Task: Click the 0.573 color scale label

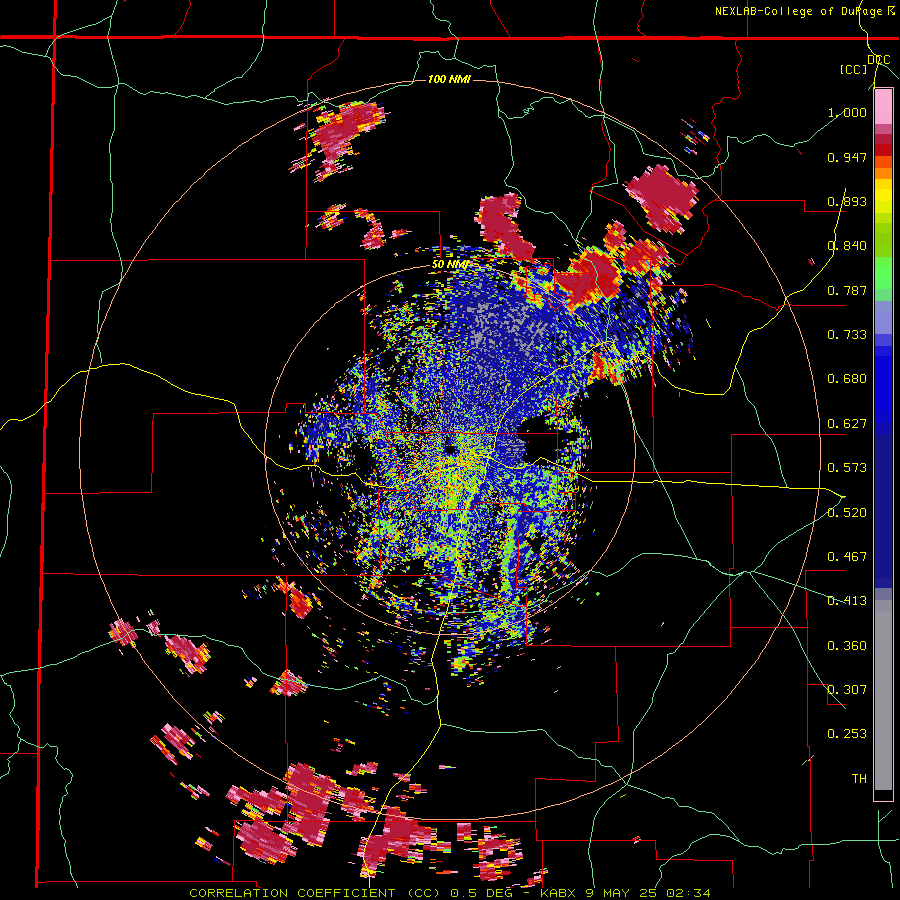Action: pyautogui.click(x=847, y=468)
